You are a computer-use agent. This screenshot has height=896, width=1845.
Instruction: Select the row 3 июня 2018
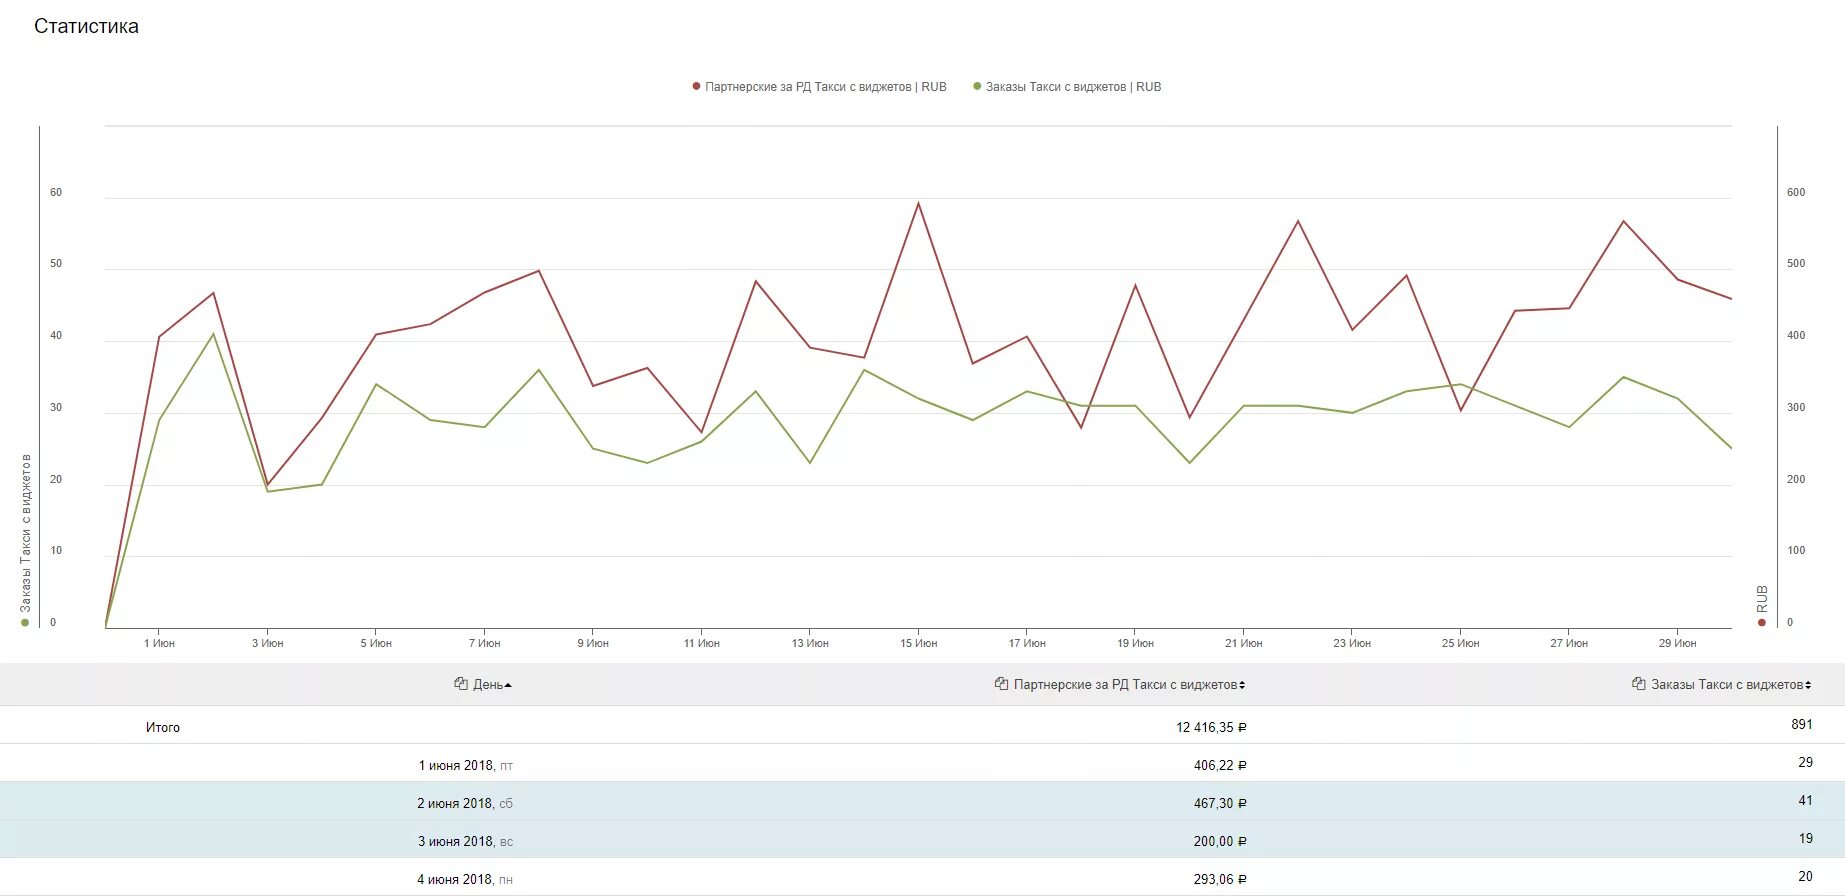point(922,839)
